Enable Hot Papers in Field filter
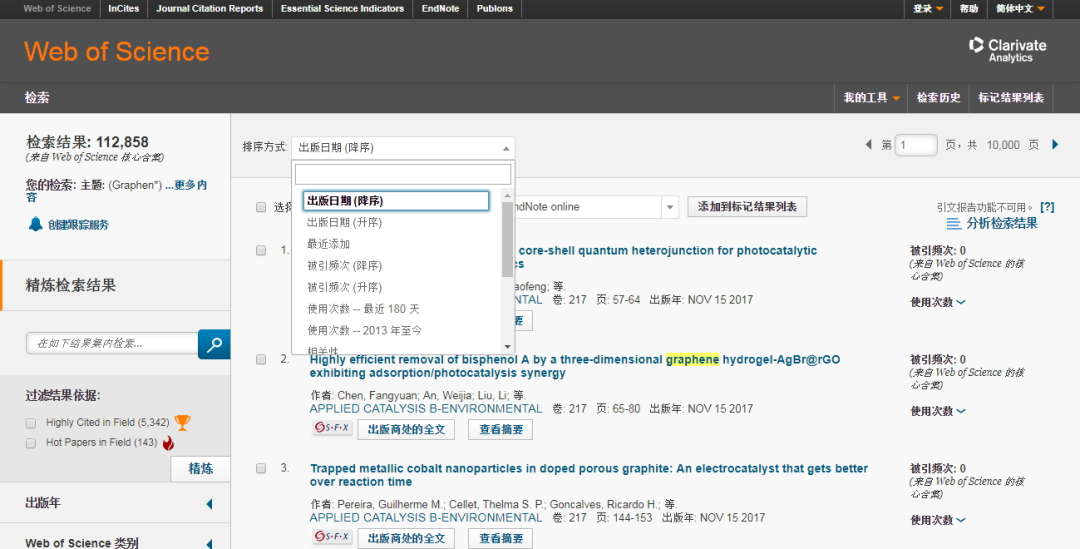 (x=30, y=443)
